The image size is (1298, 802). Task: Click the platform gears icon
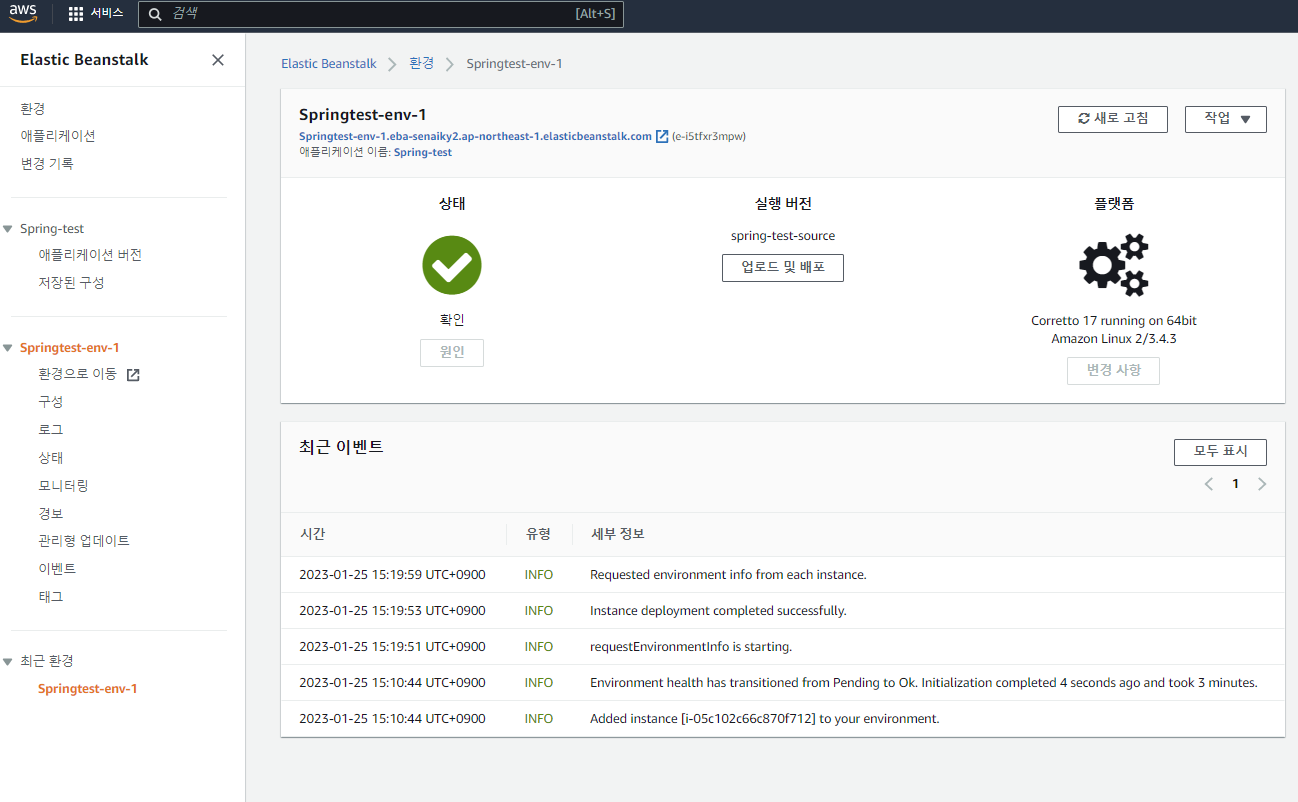click(1113, 265)
